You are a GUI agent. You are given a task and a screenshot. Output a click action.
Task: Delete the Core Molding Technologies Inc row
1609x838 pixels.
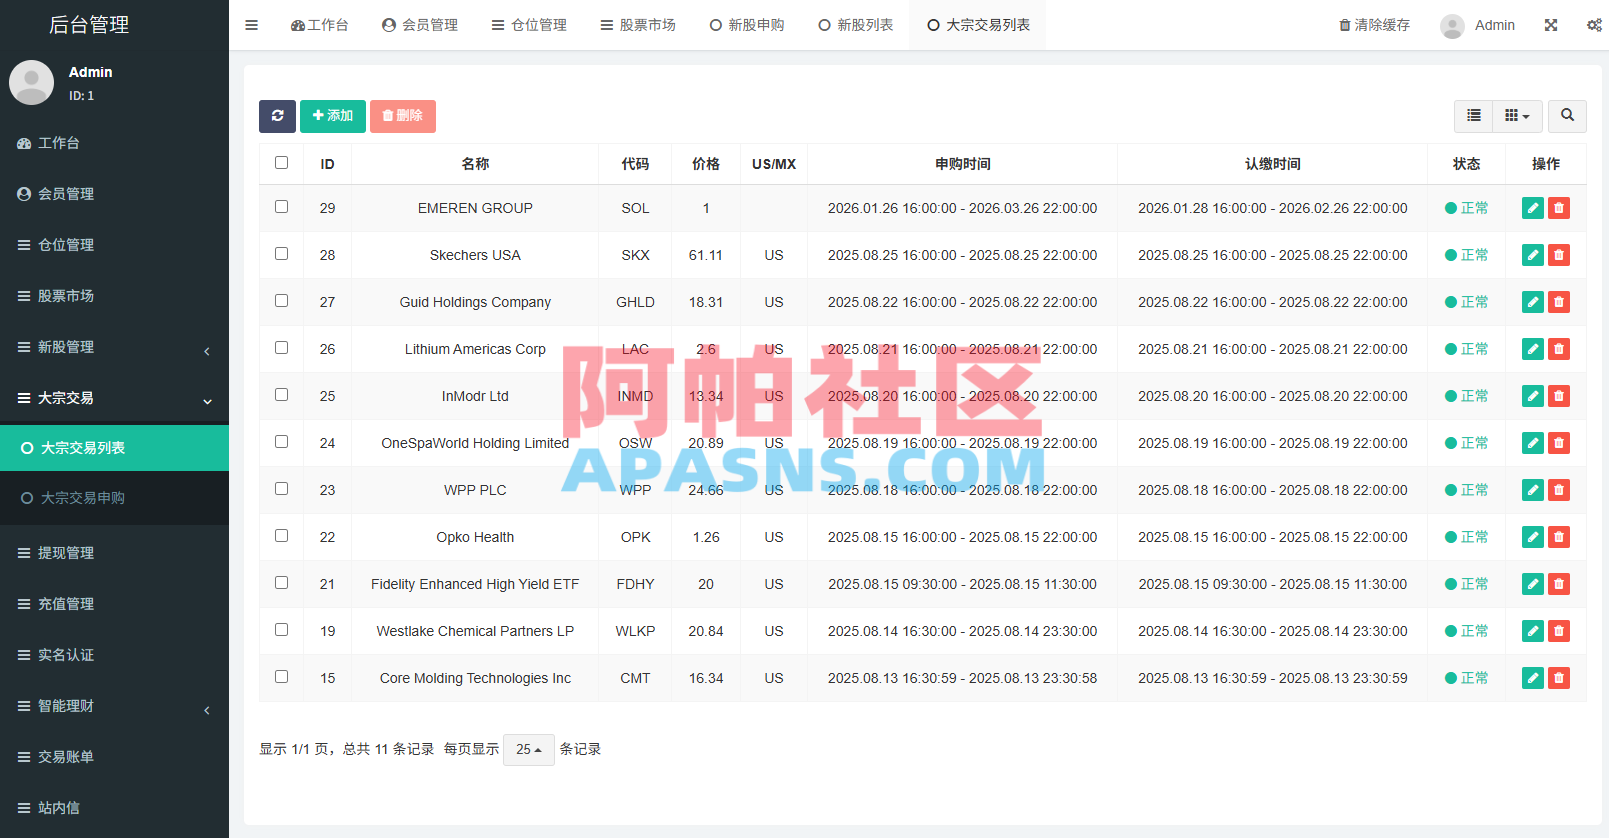pyautogui.click(x=1559, y=678)
